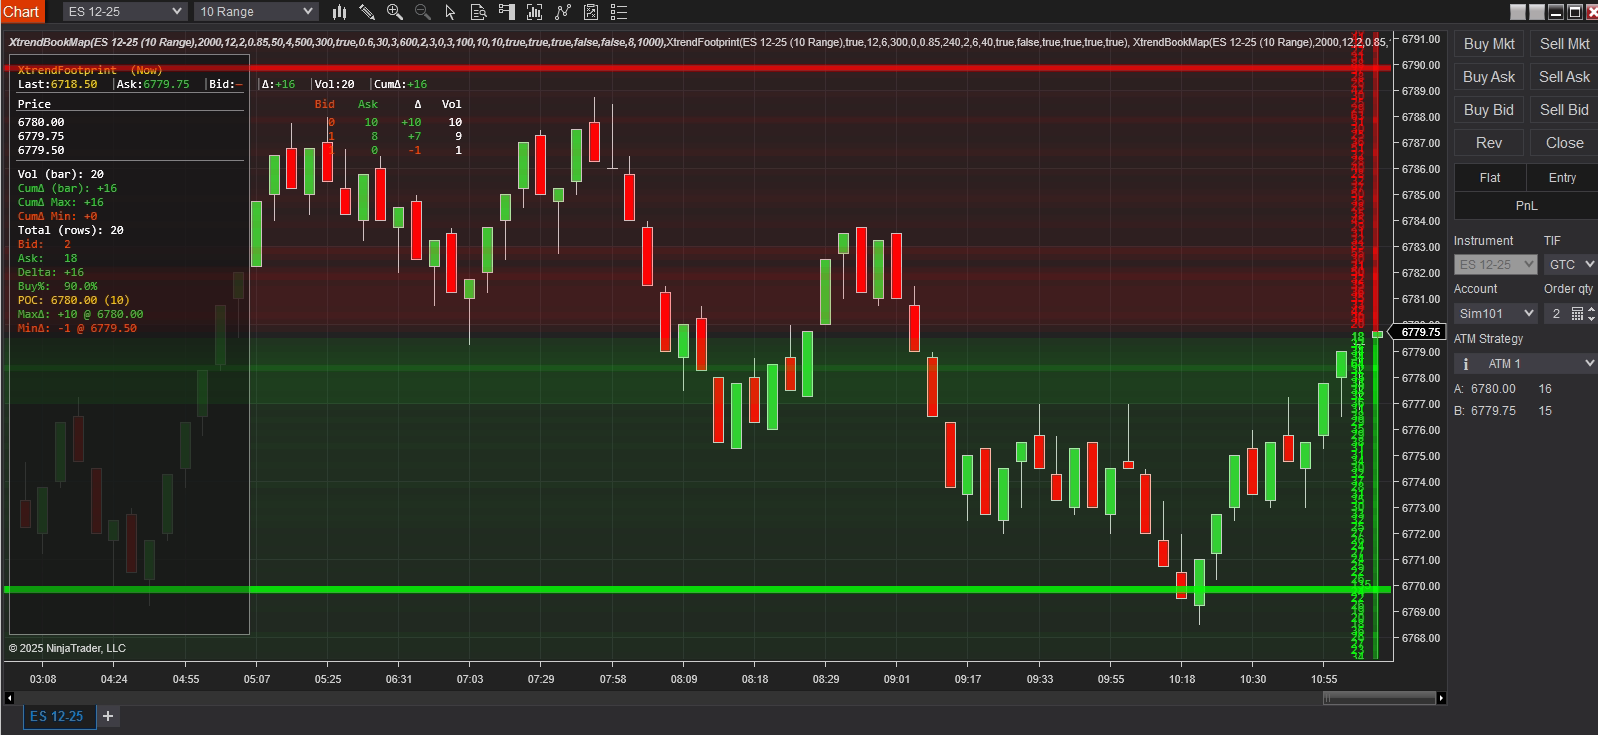1598x735 pixels.
Task: Click the Flat position display
Action: [x=1490, y=178]
